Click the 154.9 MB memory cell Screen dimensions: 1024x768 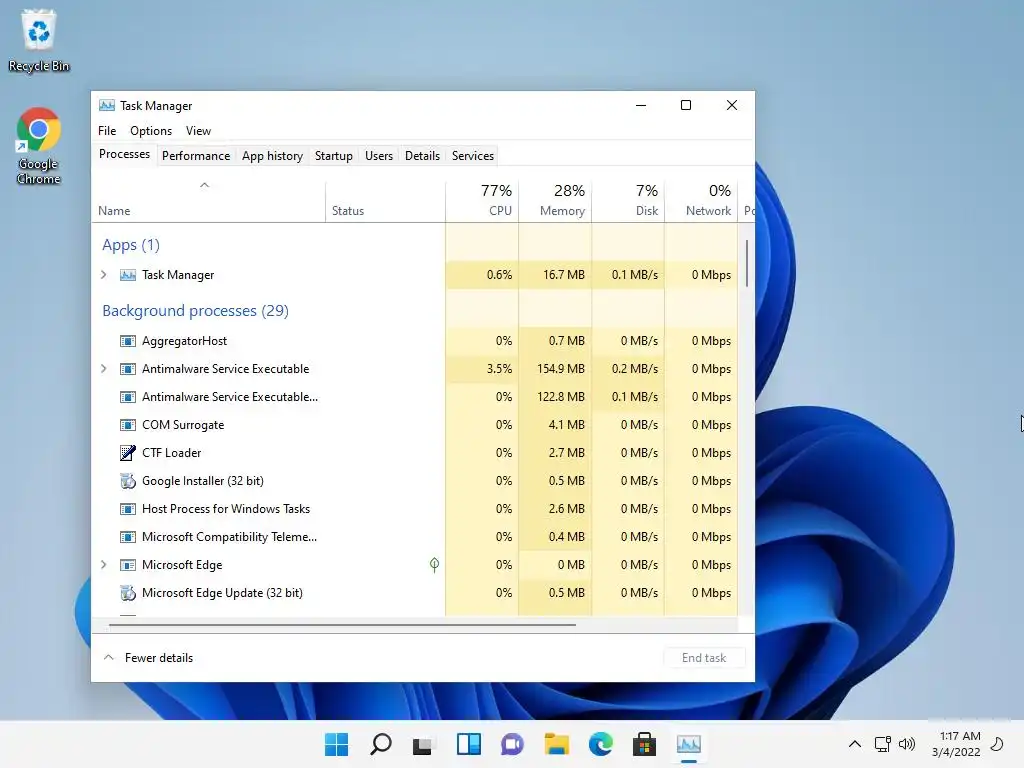point(555,369)
